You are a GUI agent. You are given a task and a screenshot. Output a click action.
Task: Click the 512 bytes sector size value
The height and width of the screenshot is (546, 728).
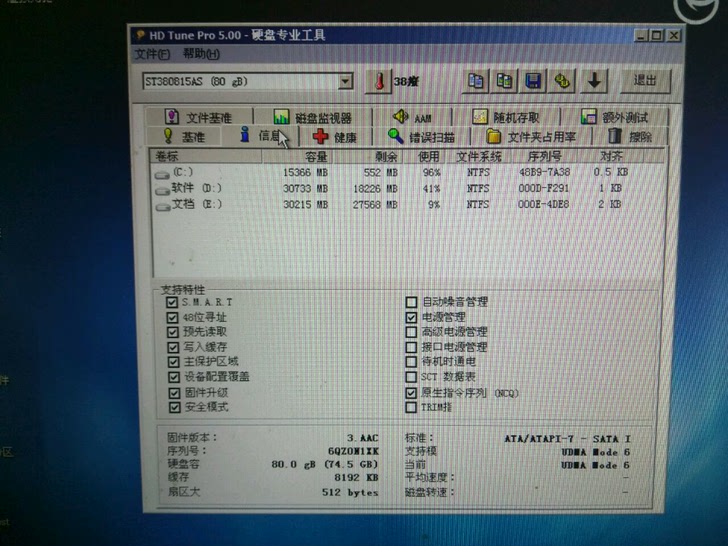point(350,493)
